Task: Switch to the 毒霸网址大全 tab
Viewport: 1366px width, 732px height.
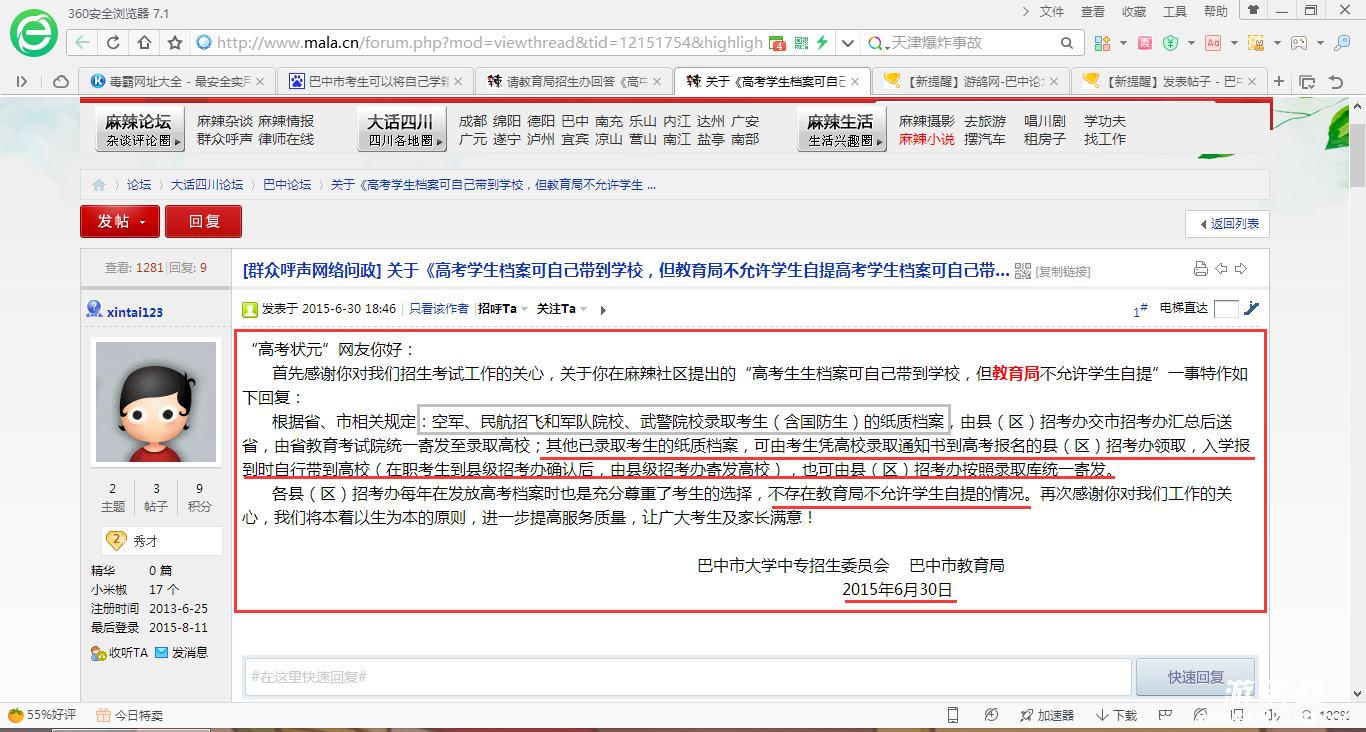Action: coord(170,81)
